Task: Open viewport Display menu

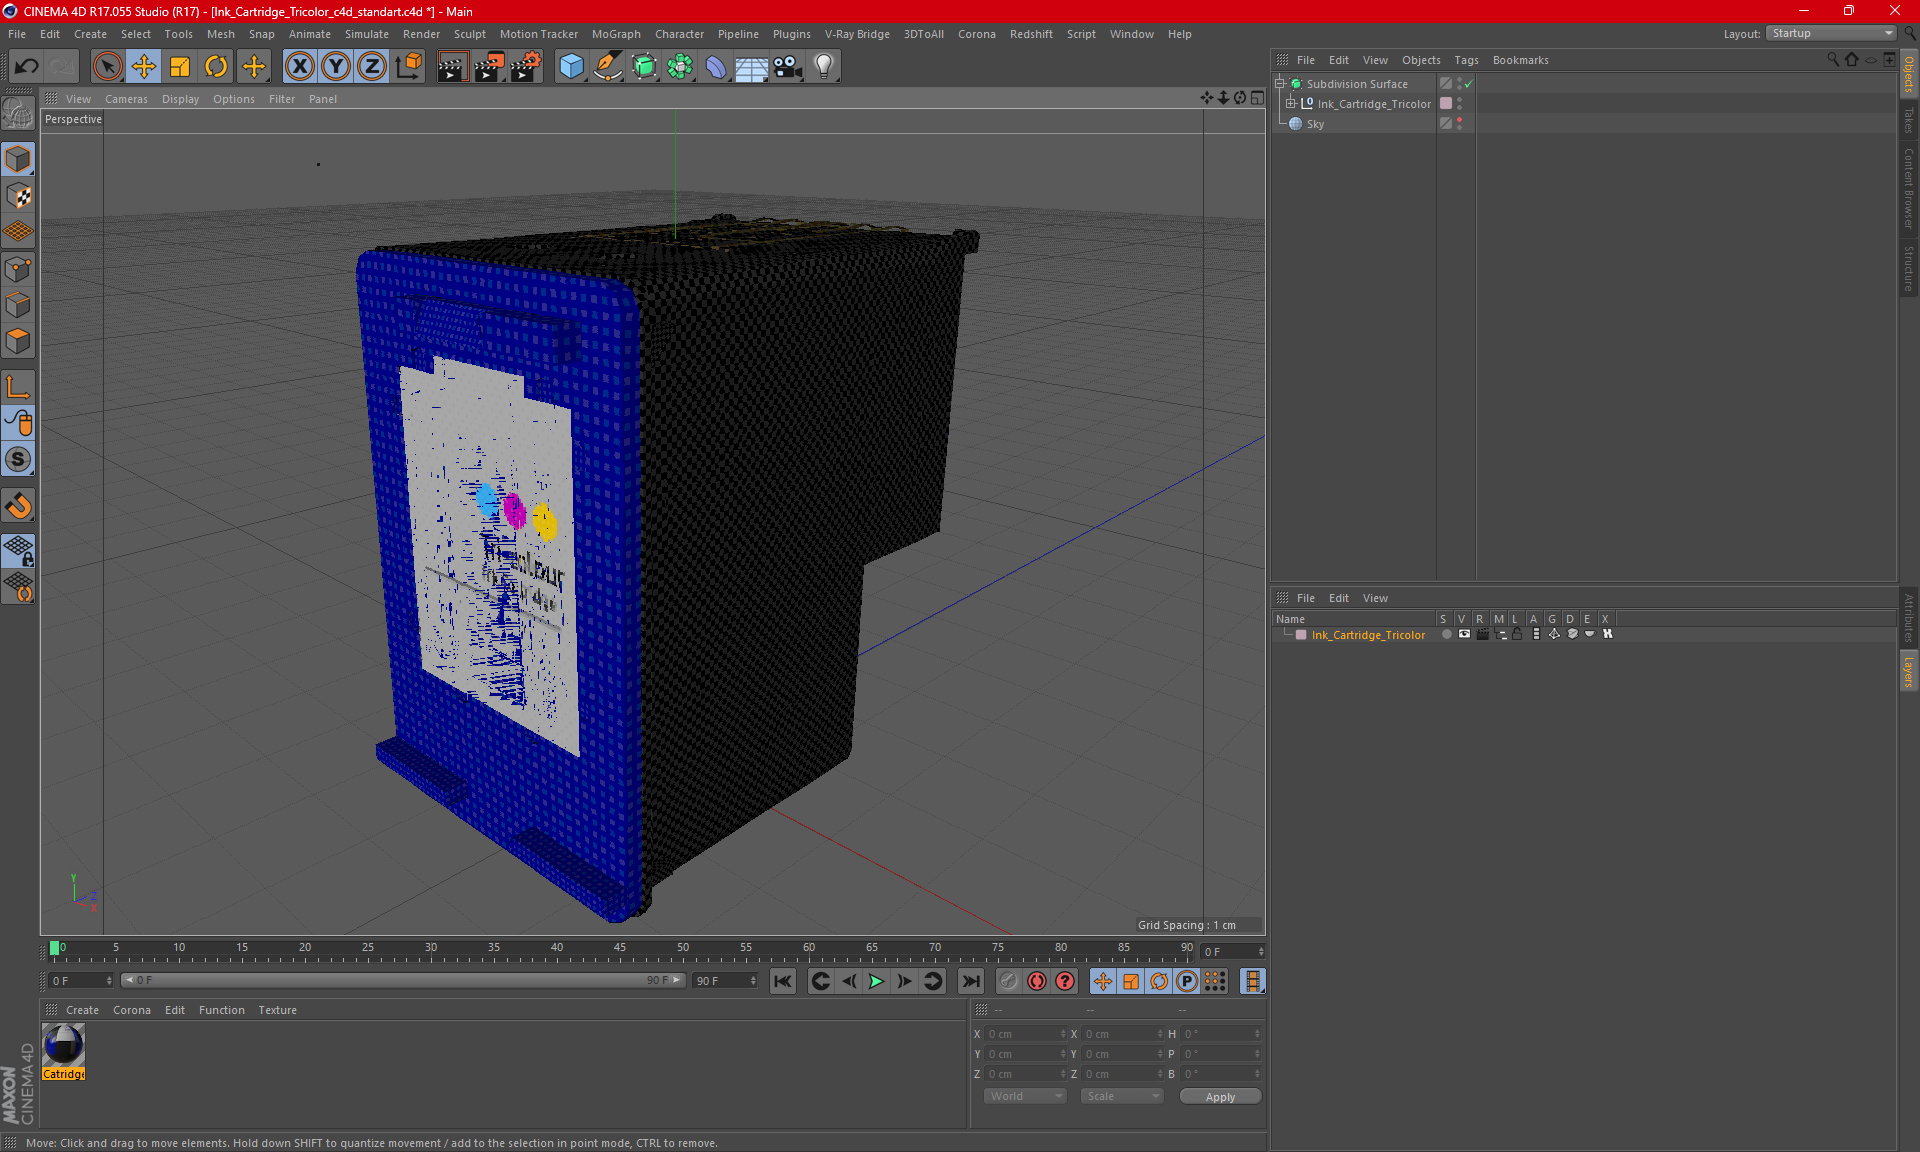Action: (x=180, y=99)
